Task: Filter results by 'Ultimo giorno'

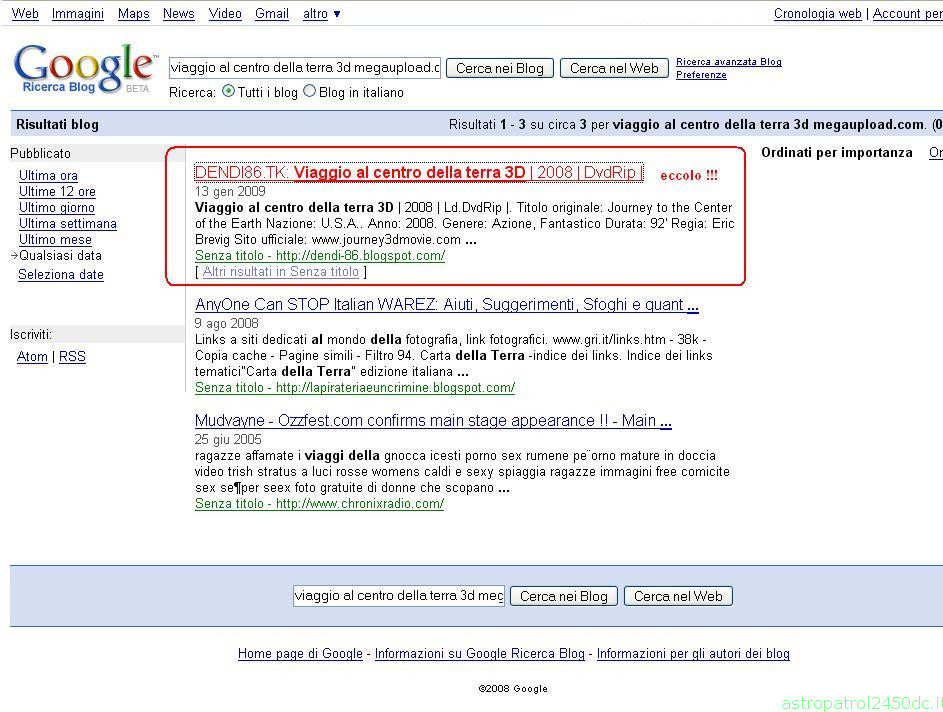Action: [x=57, y=207]
